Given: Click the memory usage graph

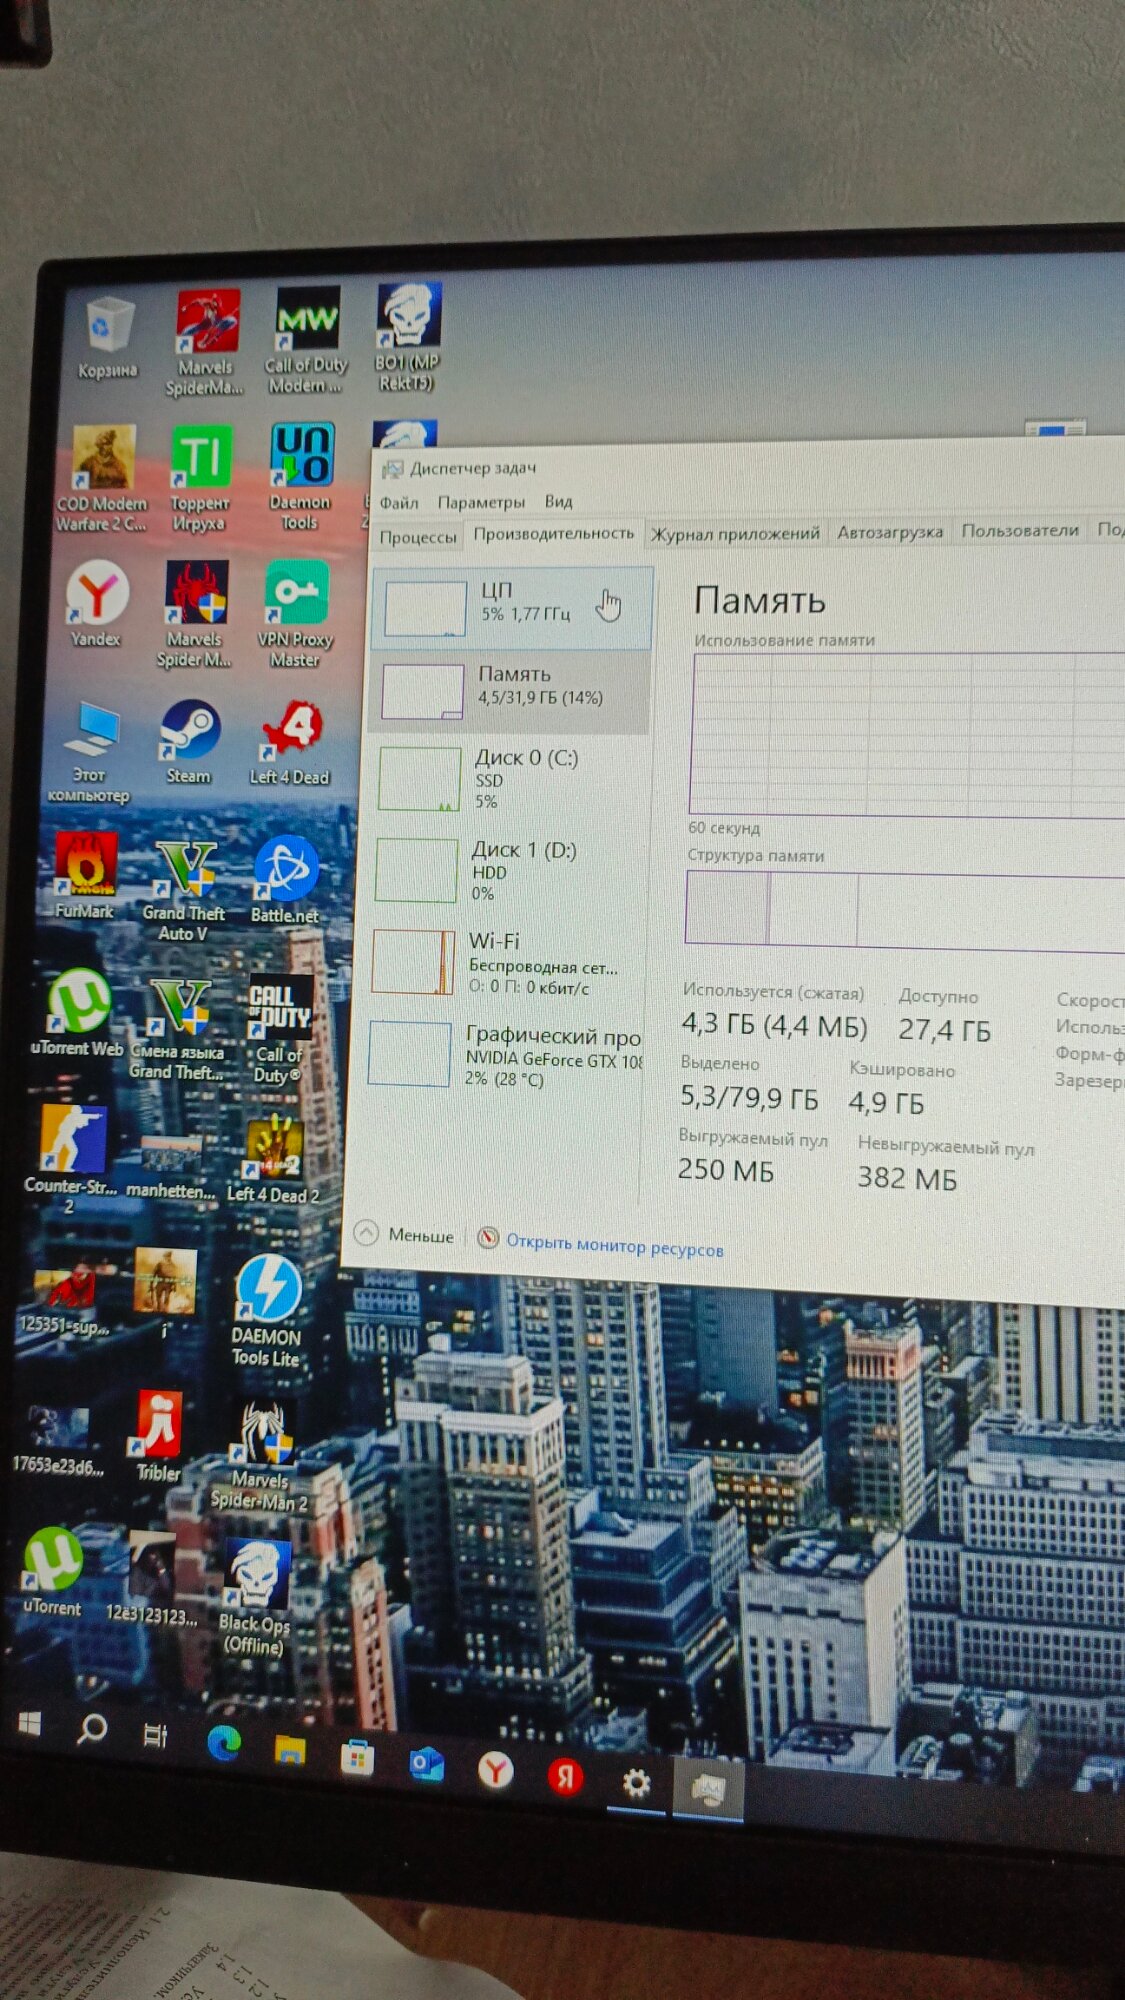Looking at the screenshot, I should click(908, 735).
